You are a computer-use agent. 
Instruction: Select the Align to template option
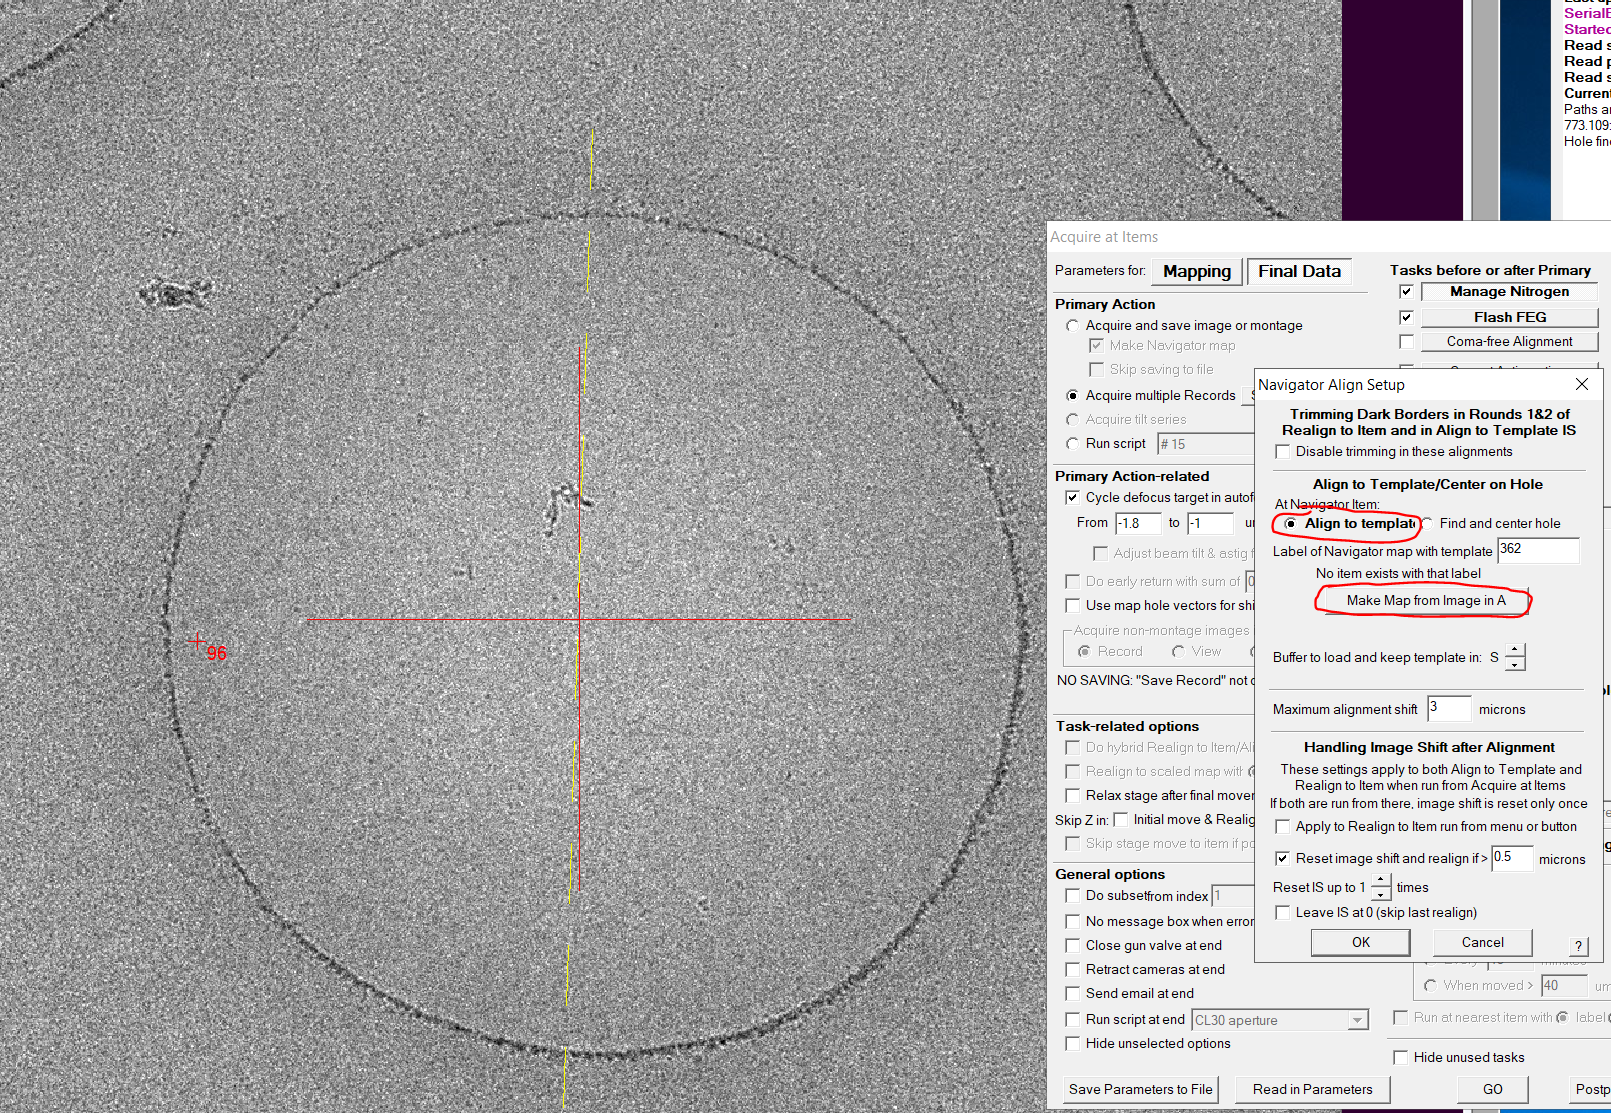tap(1291, 524)
